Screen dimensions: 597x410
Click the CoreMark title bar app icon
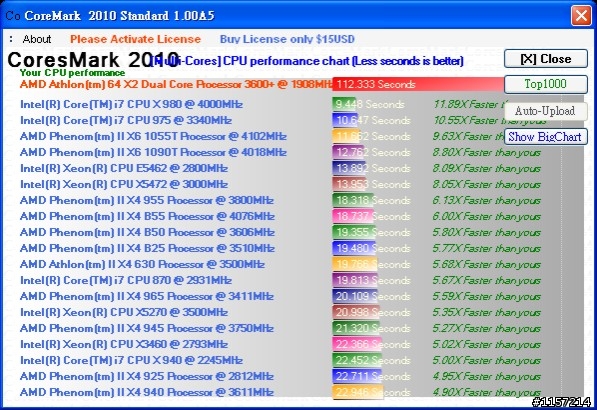coord(13,16)
